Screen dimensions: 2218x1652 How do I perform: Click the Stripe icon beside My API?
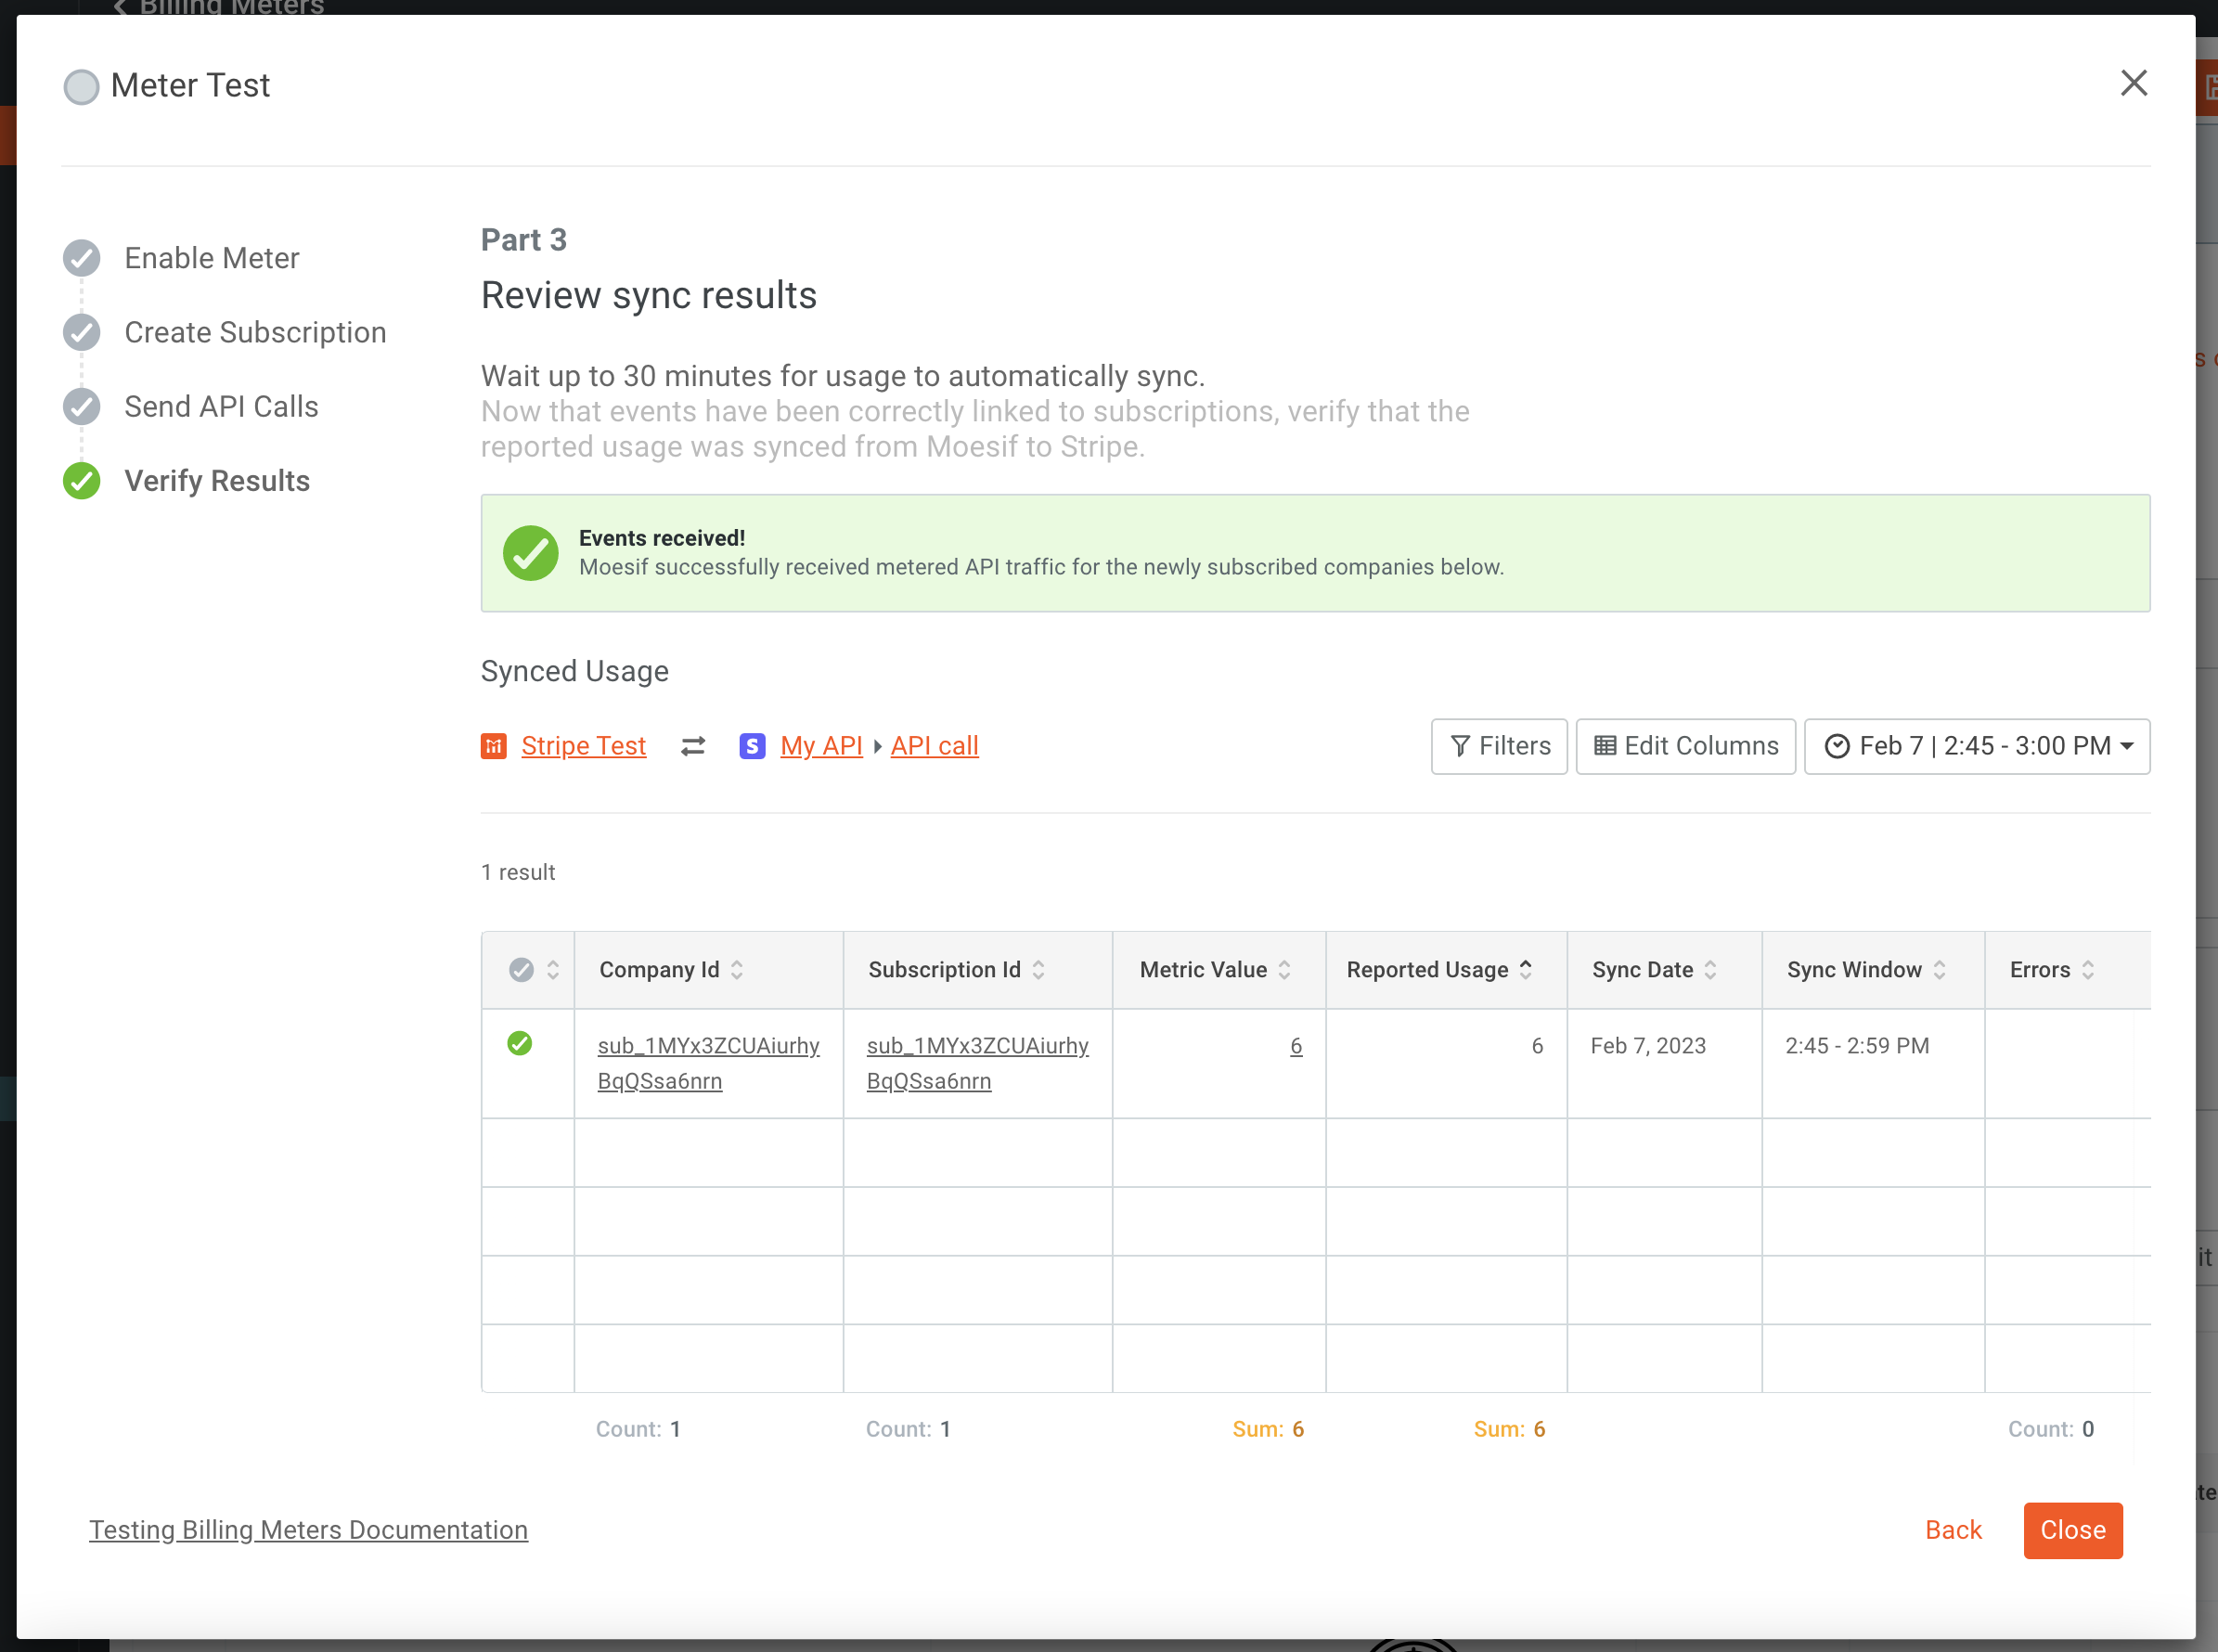pos(752,746)
